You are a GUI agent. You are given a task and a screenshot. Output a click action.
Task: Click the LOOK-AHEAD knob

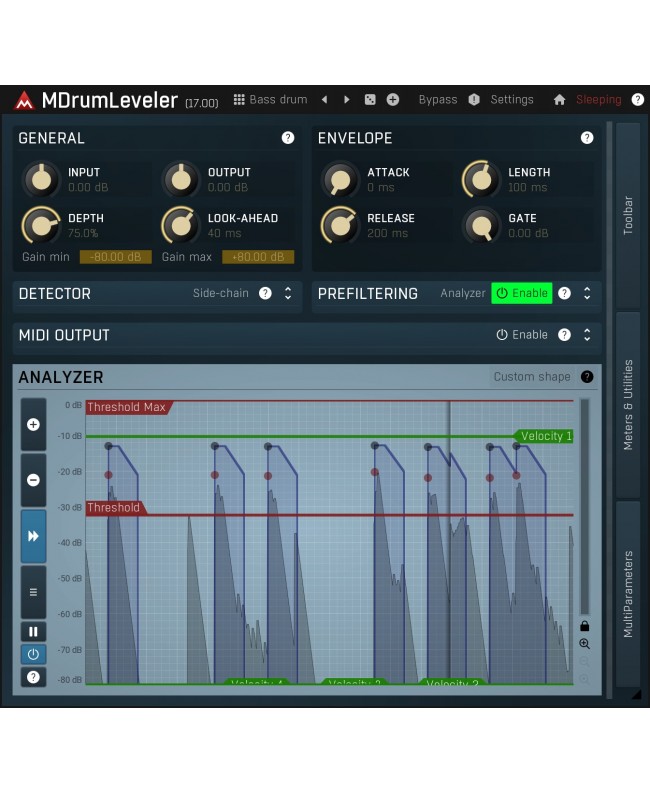pos(181,225)
